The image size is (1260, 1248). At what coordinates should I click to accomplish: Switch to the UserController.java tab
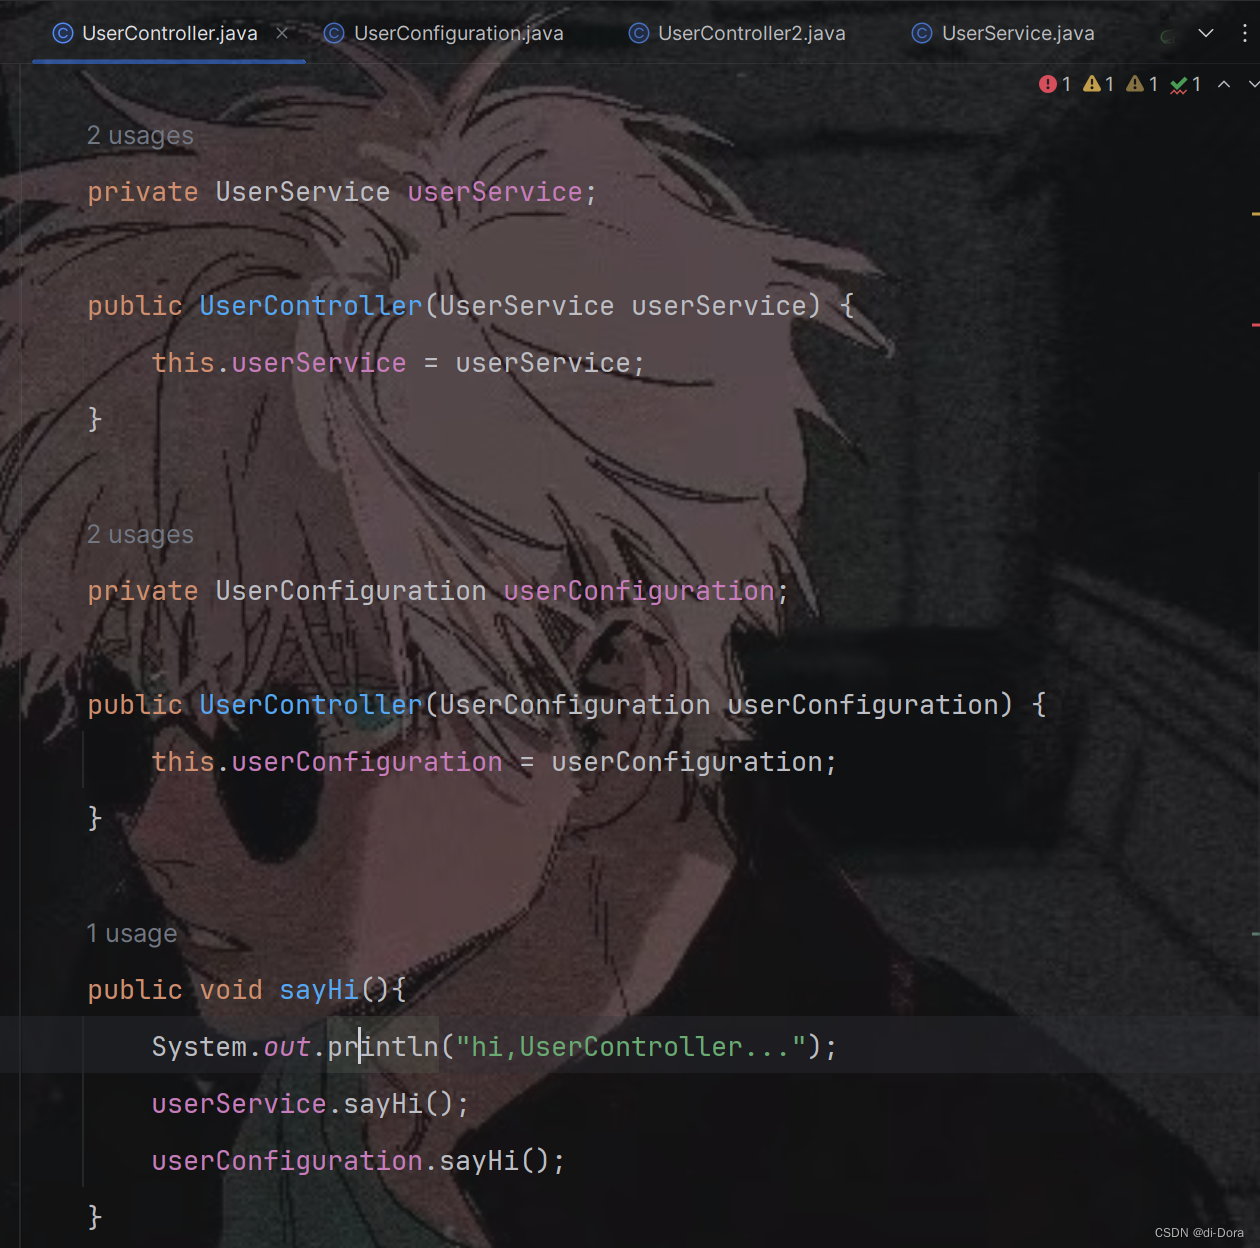(170, 33)
